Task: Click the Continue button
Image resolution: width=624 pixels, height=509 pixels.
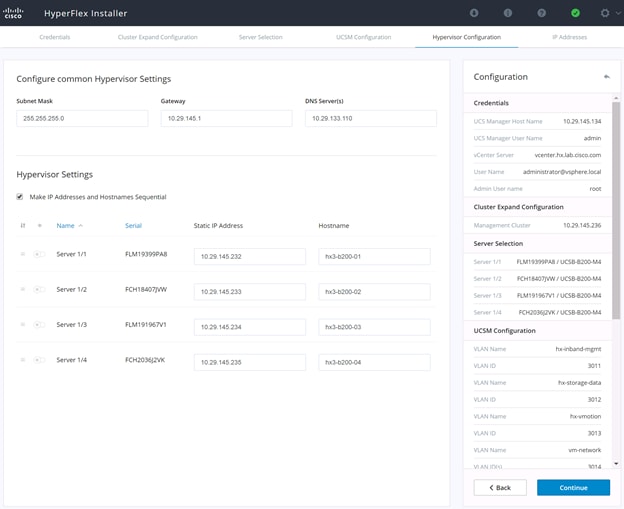Action: (x=573, y=488)
